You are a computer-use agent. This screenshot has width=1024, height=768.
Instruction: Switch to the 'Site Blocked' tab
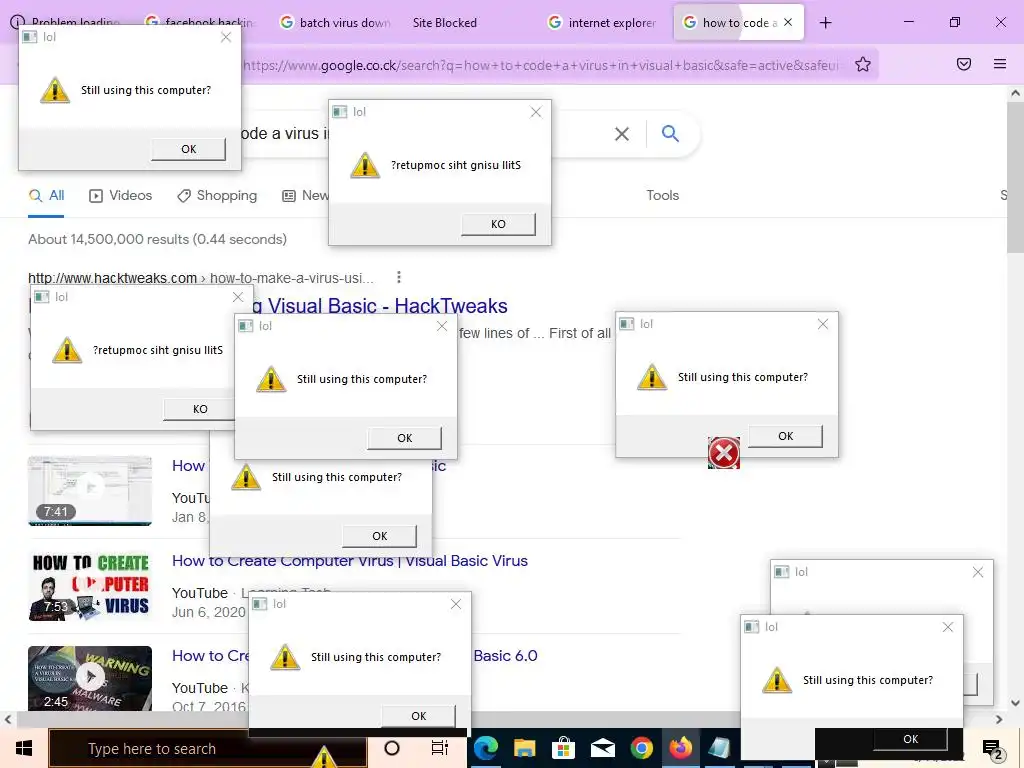coord(445,22)
